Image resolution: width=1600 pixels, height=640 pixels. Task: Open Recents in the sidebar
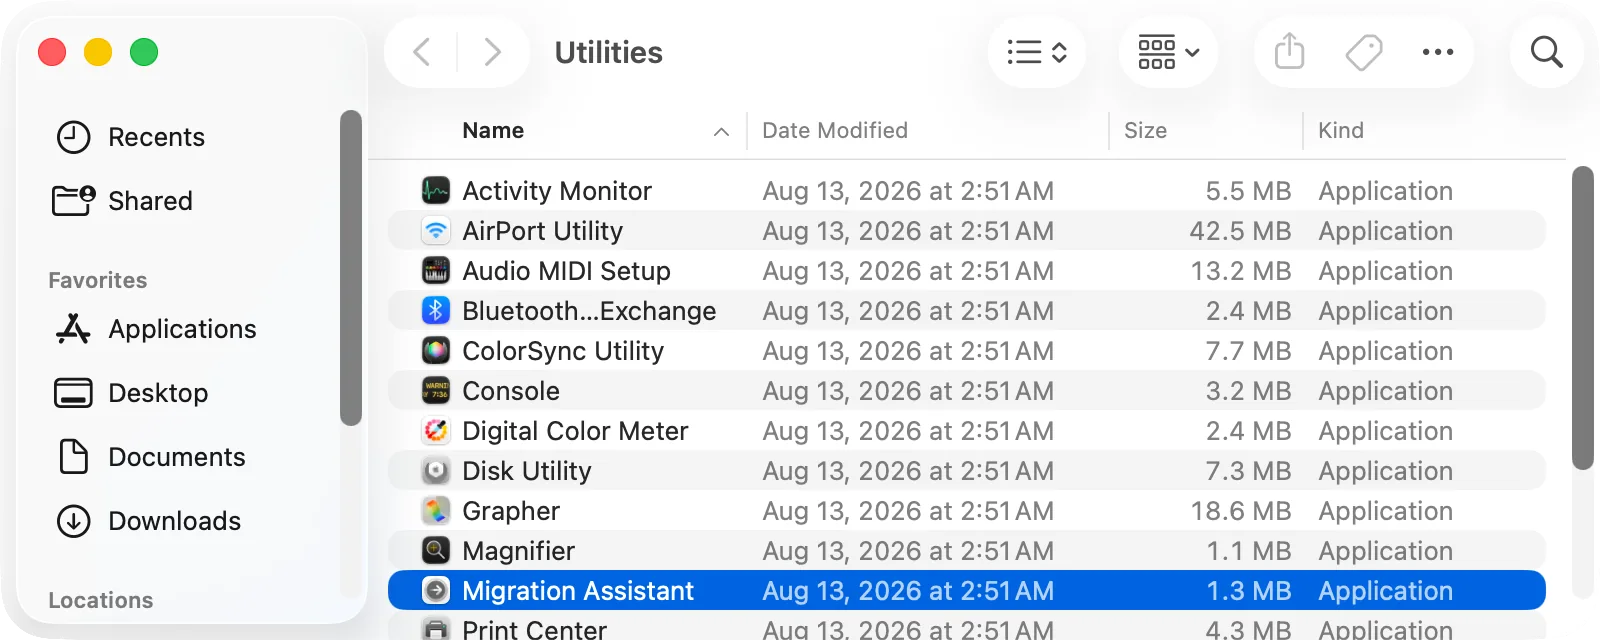(156, 137)
